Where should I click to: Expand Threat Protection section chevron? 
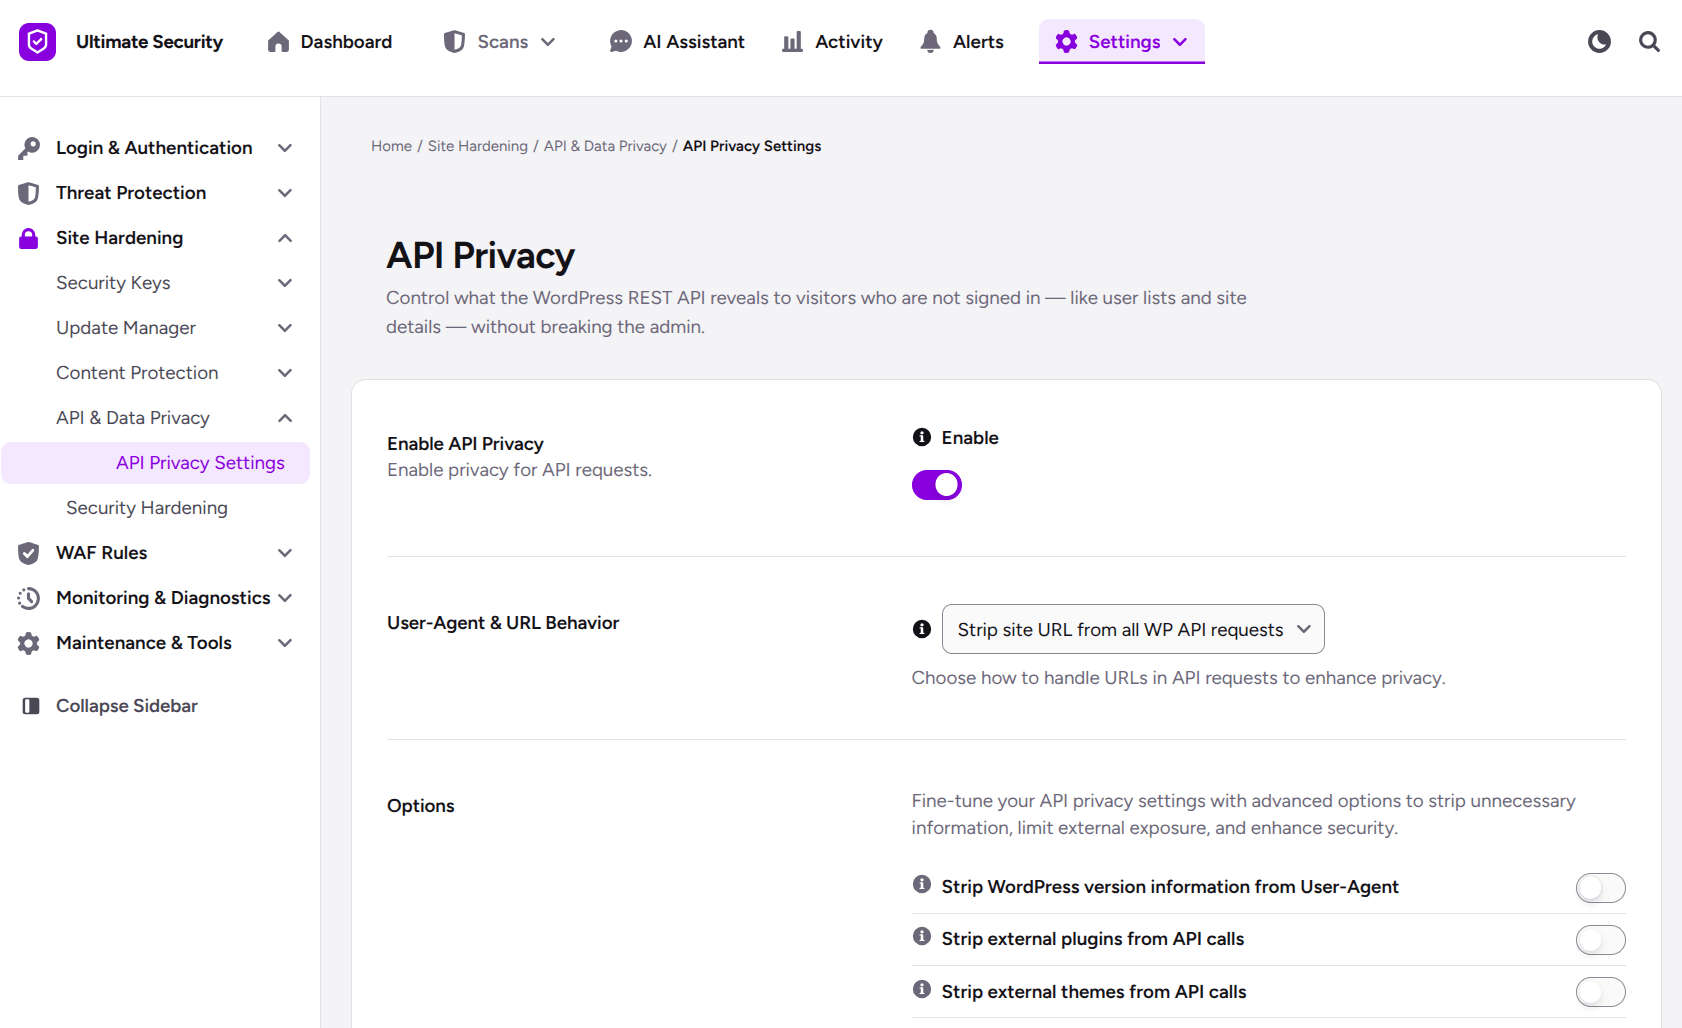tap(285, 193)
